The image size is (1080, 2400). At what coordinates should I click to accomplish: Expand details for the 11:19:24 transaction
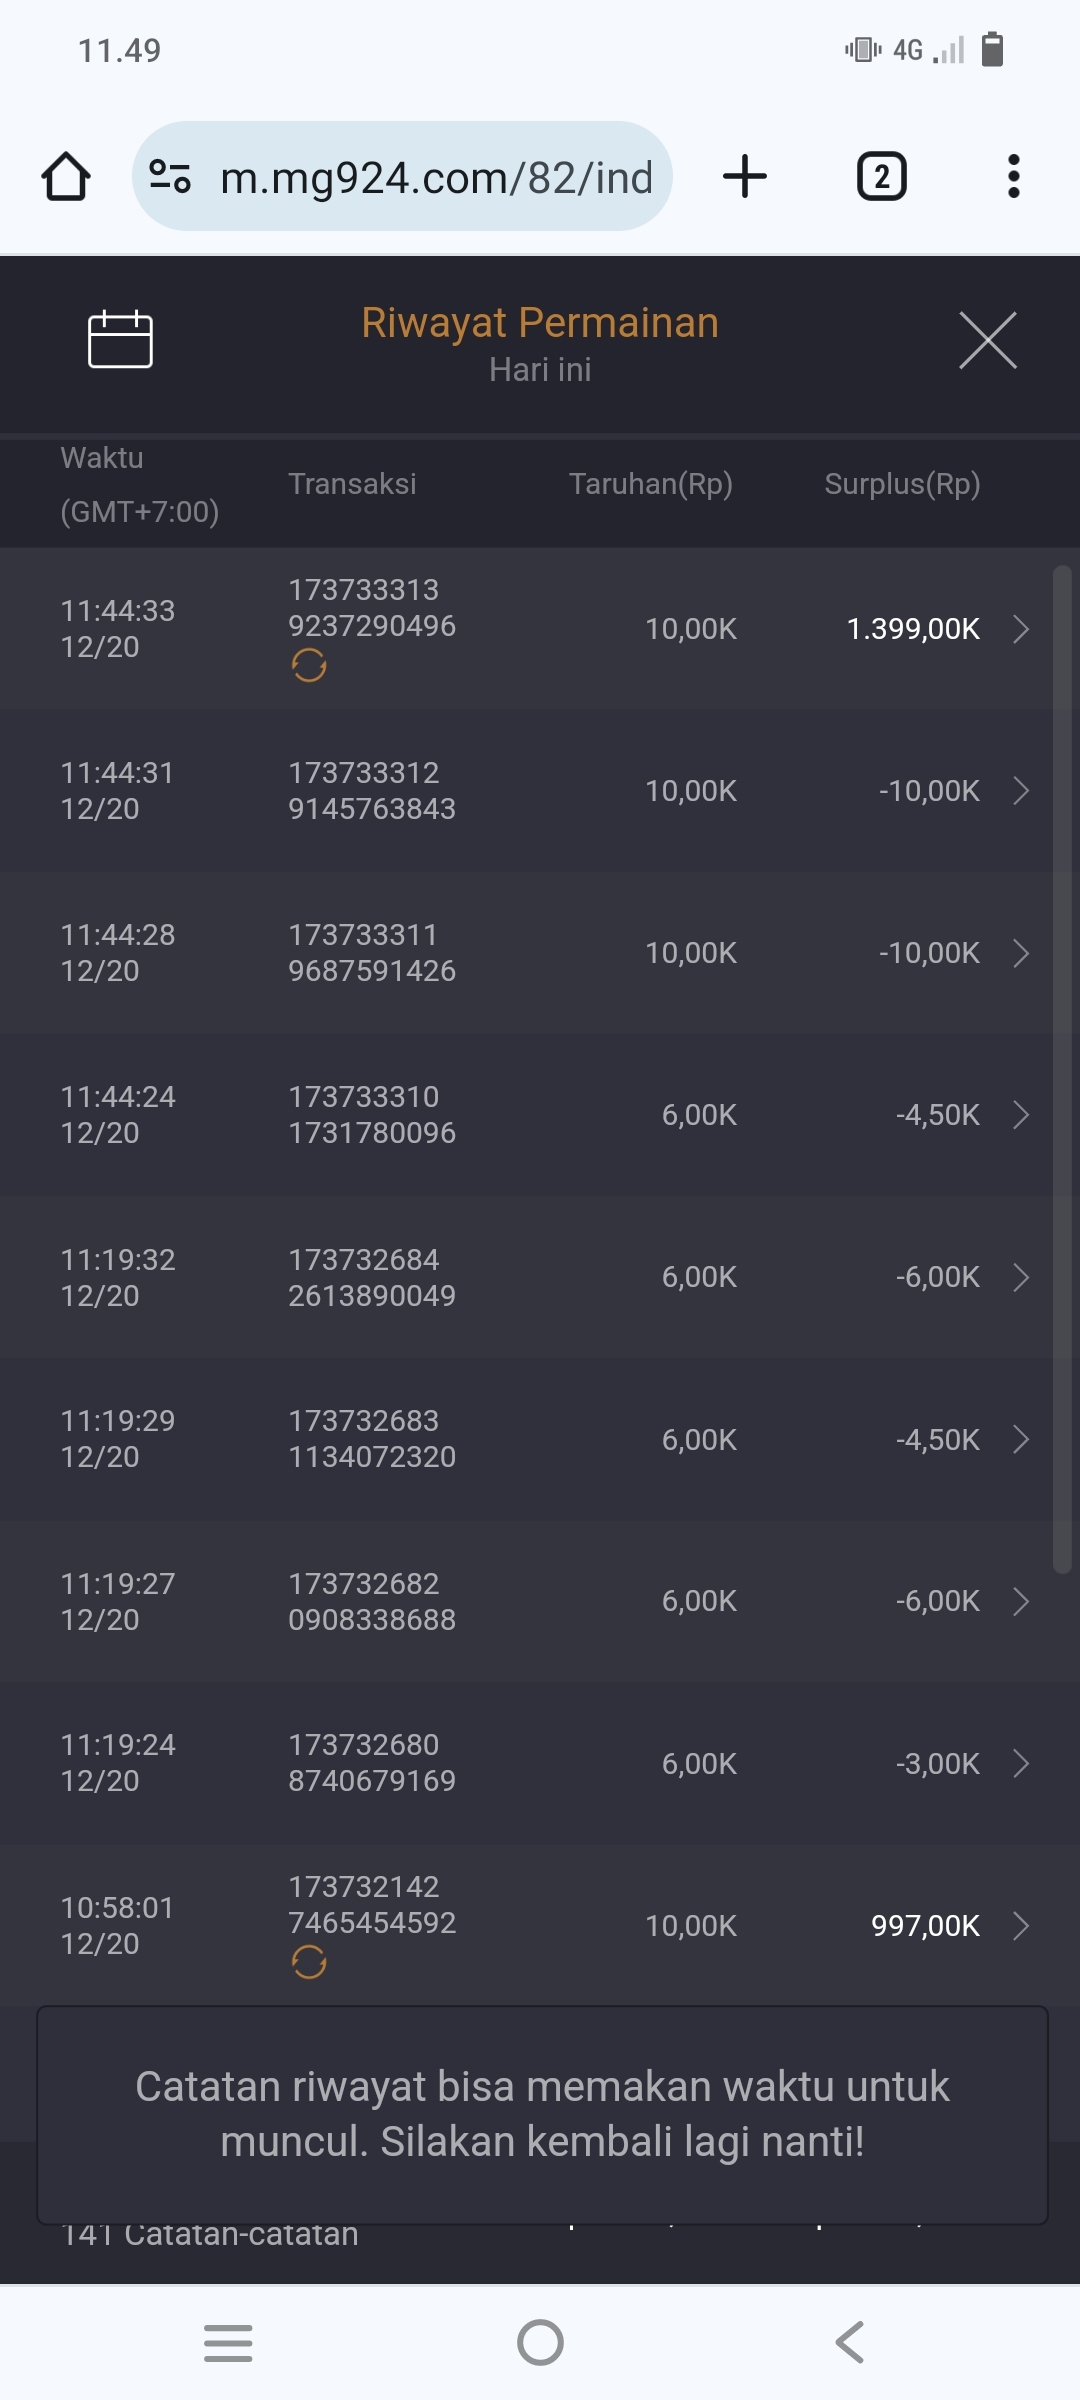[1020, 1763]
